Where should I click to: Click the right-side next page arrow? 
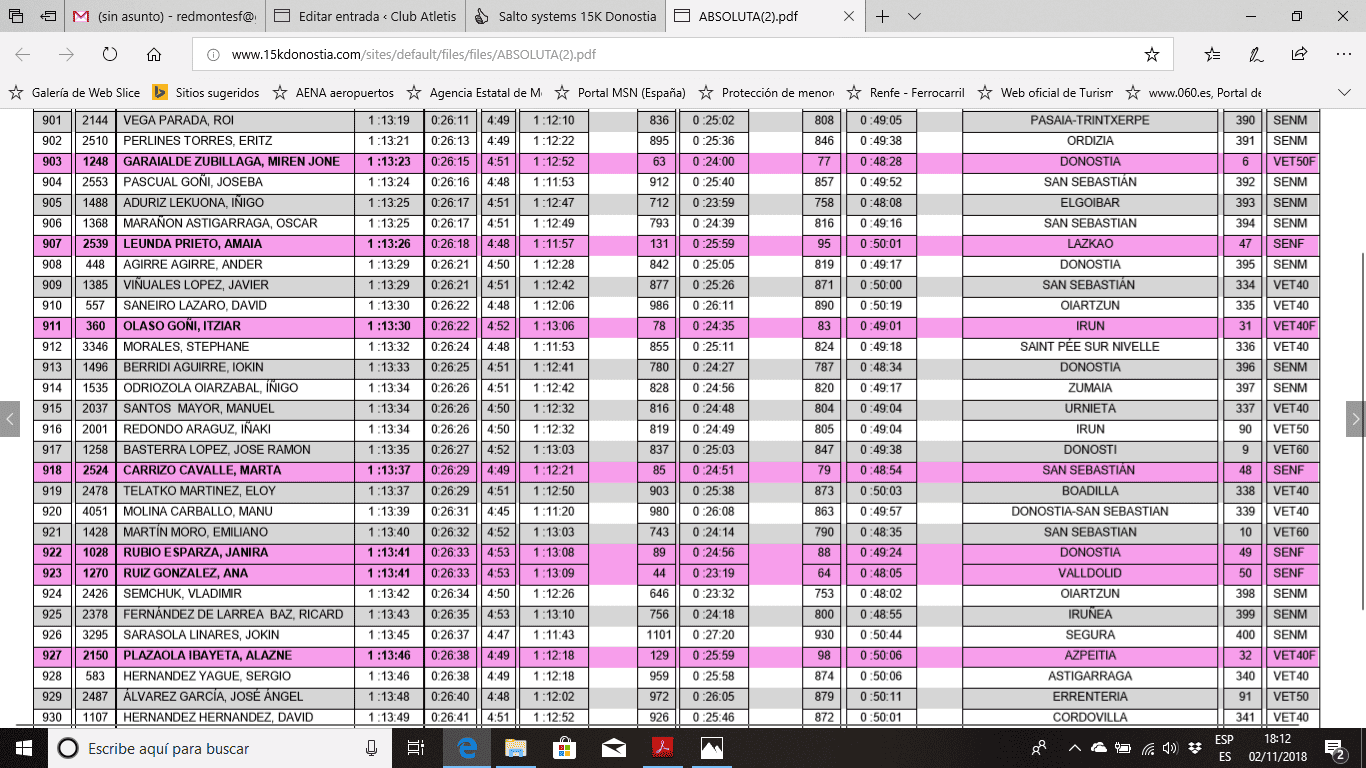(x=1355, y=418)
